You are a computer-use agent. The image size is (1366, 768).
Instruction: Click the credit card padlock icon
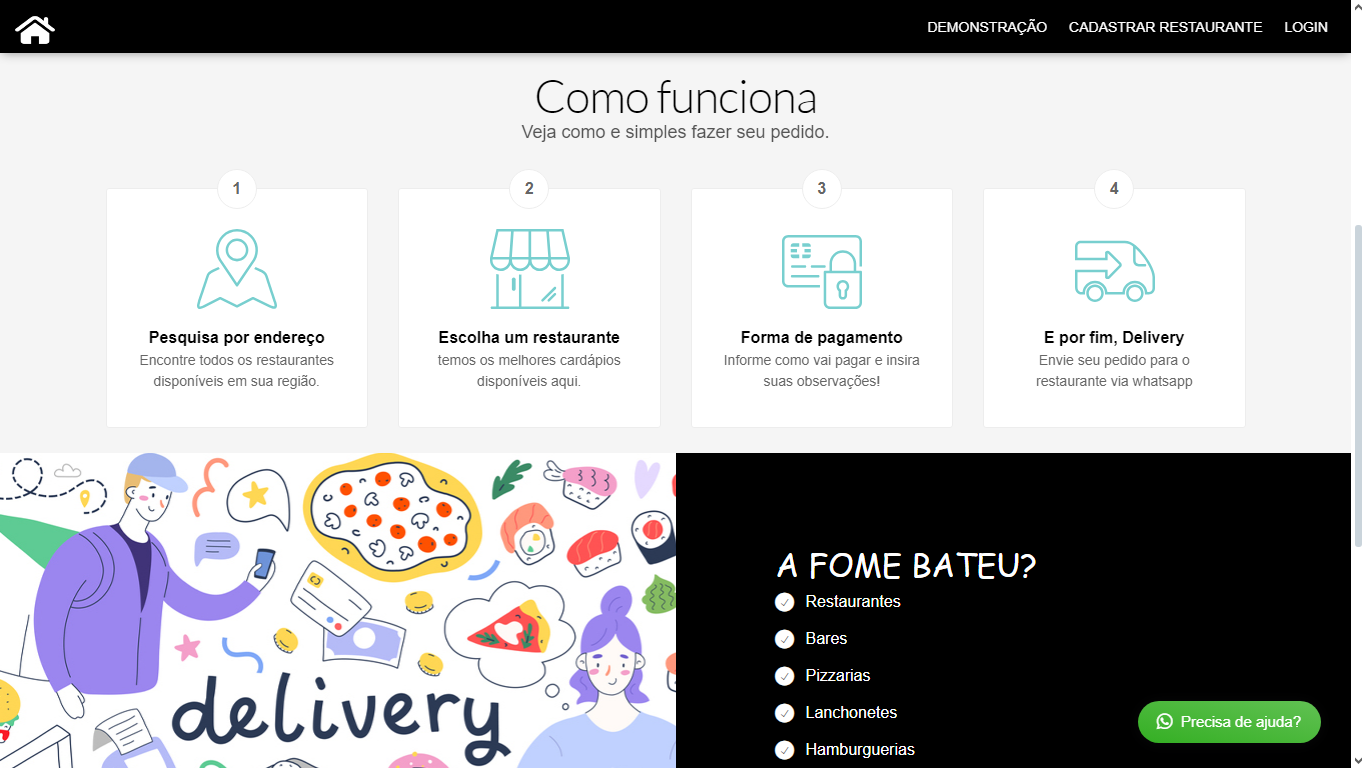pos(821,271)
